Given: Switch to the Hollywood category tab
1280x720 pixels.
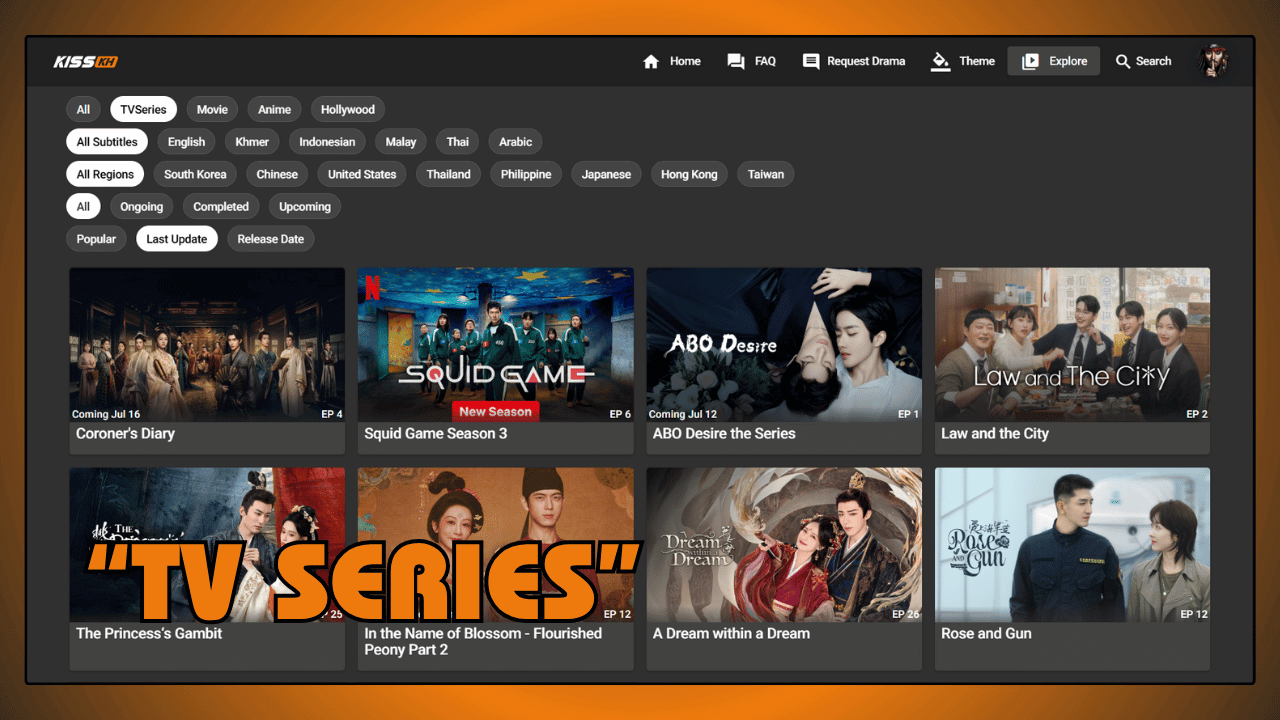Looking at the screenshot, I should (x=347, y=109).
